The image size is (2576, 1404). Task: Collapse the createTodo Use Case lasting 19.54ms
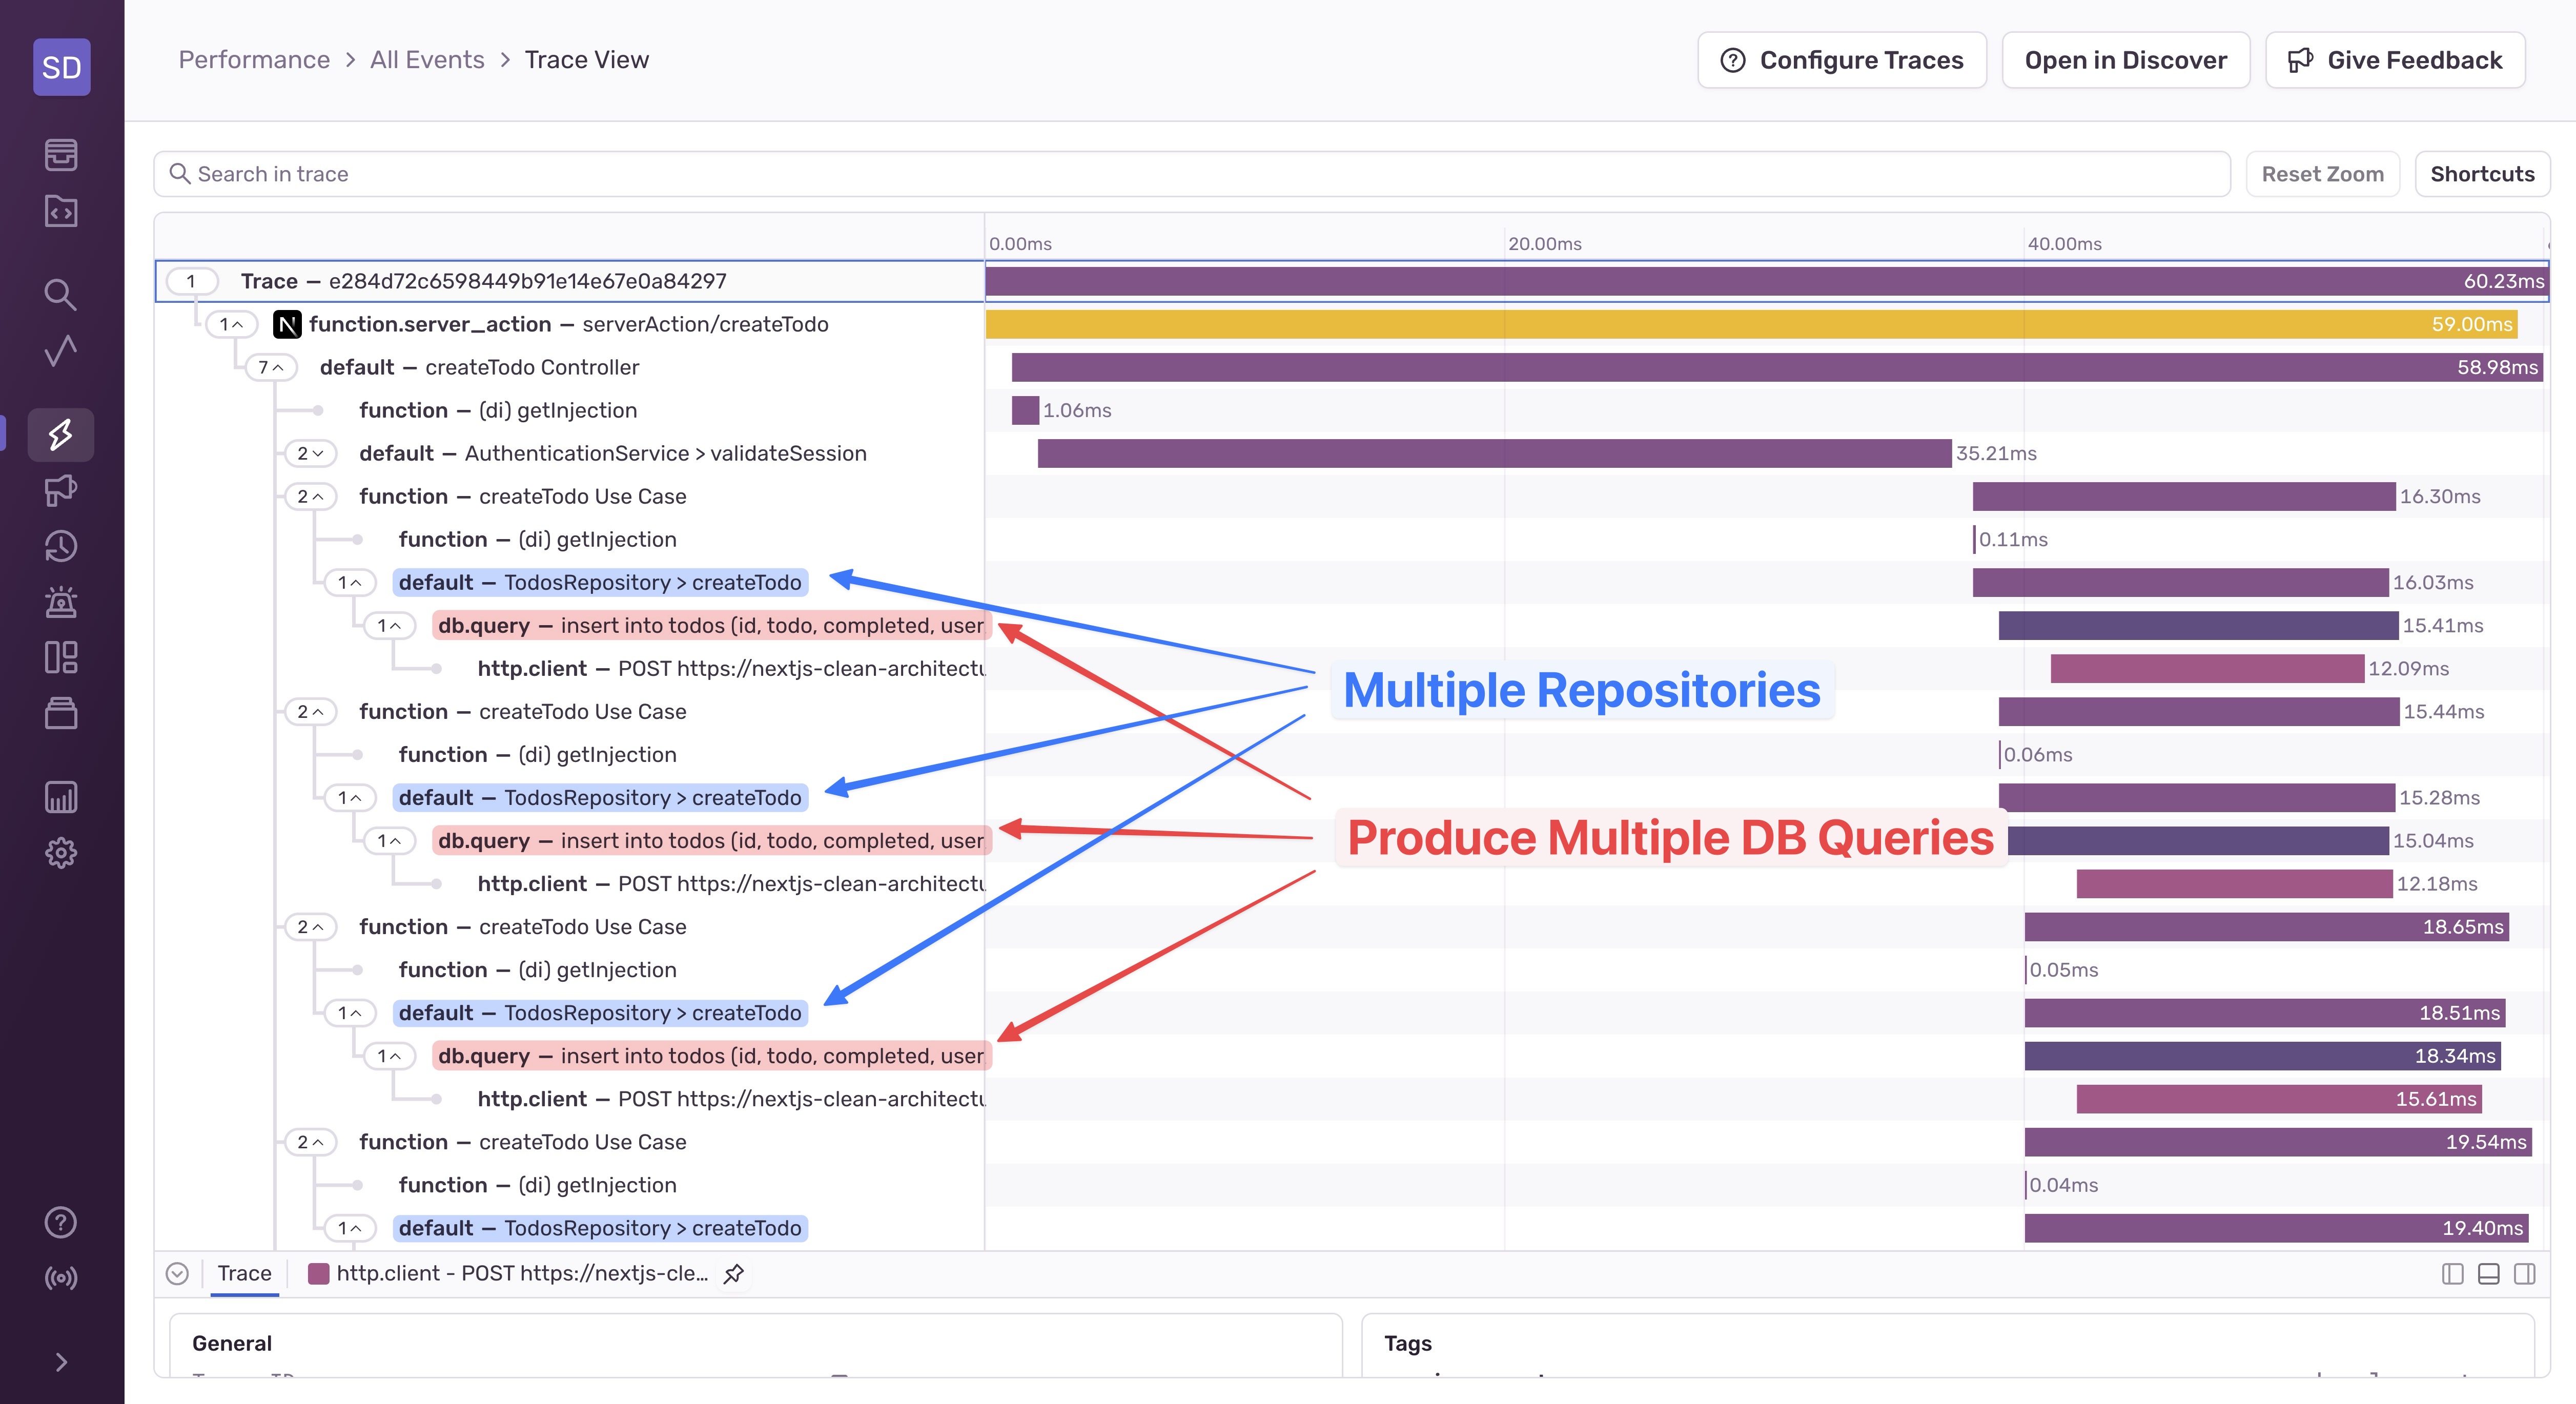coord(311,1141)
